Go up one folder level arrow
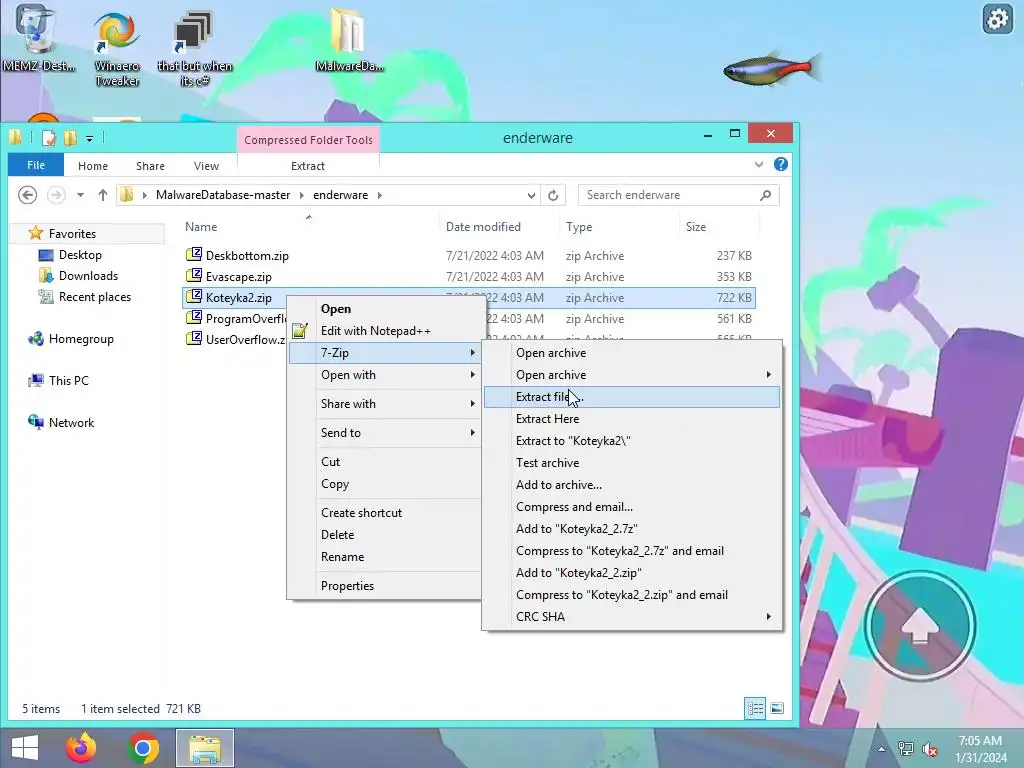This screenshot has height=768, width=1024. pos(102,195)
